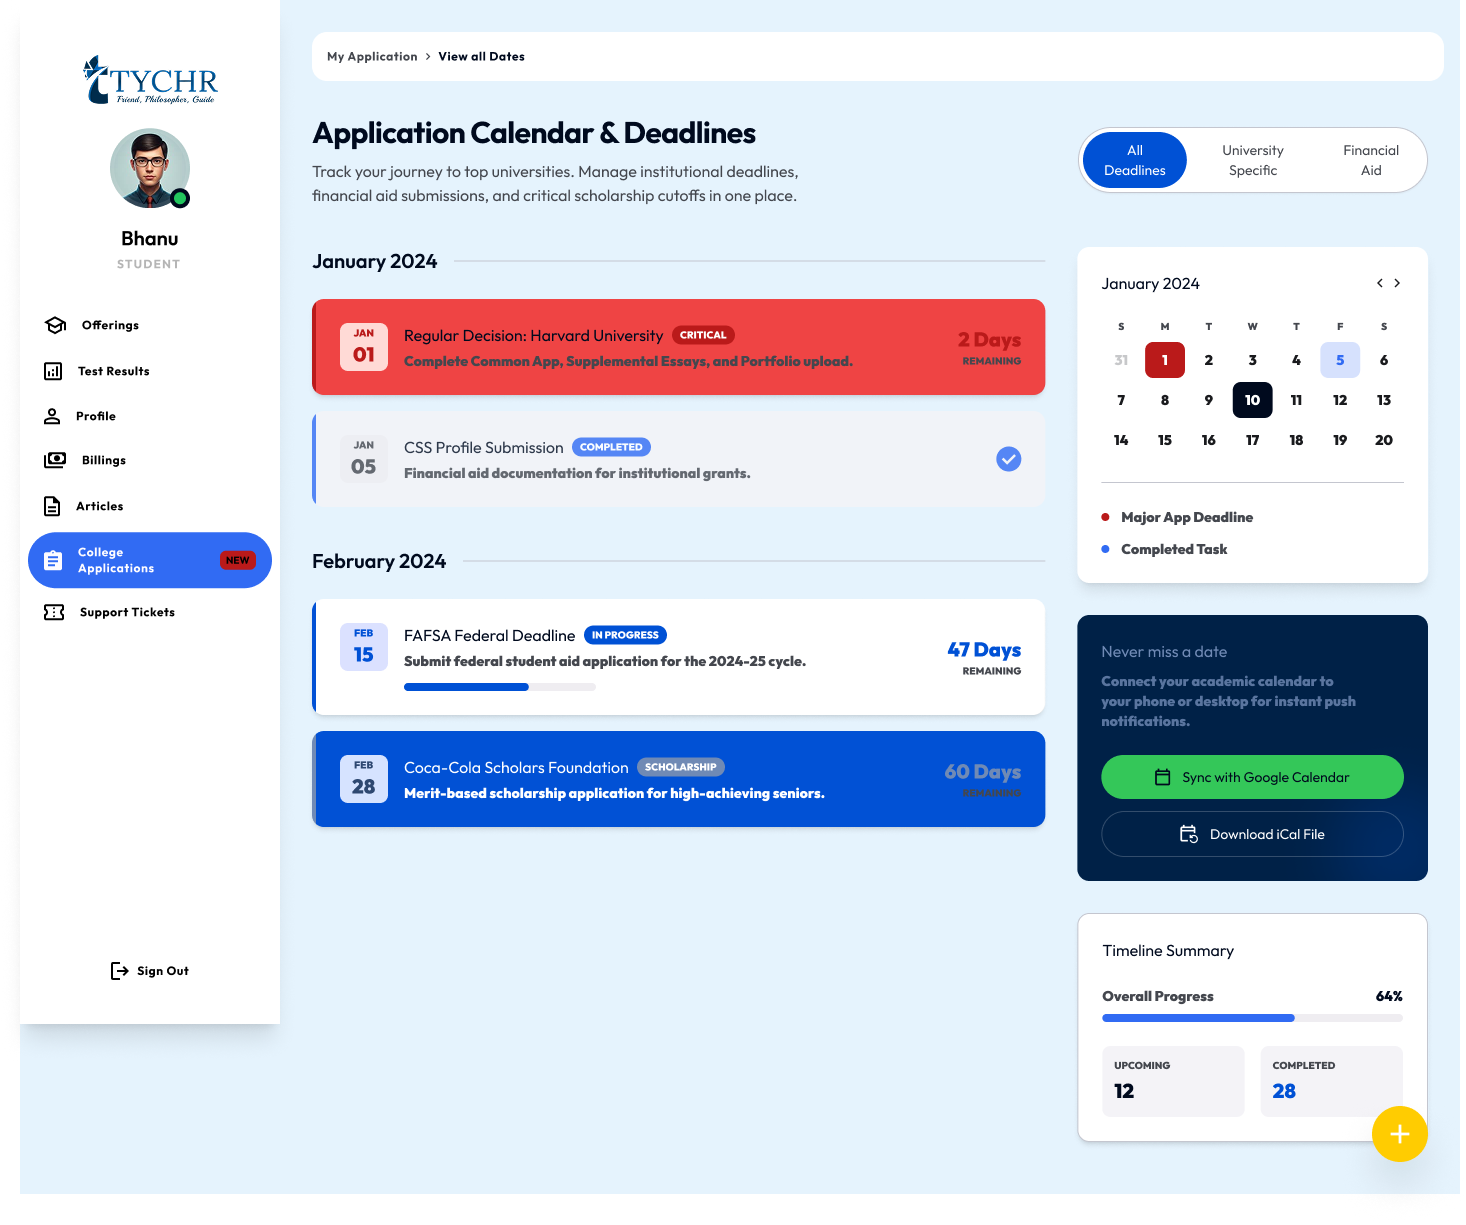The height and width of the screenshot is (1225, 1466).
Task: Click the JAN 05 date tile
Action: click(x=364, y=459)
